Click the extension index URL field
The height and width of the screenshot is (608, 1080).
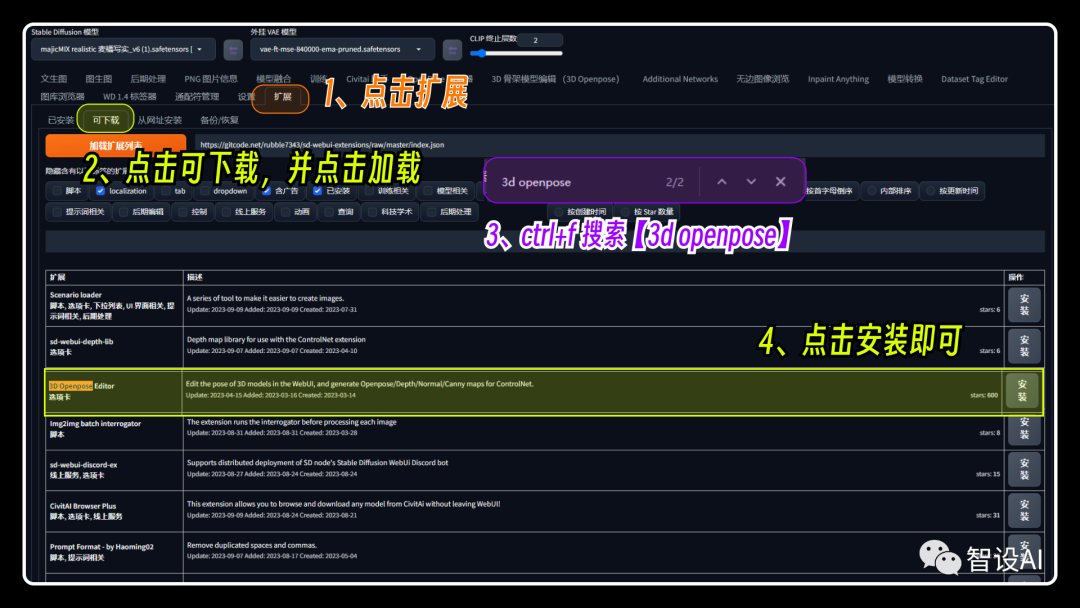[619, 145]
